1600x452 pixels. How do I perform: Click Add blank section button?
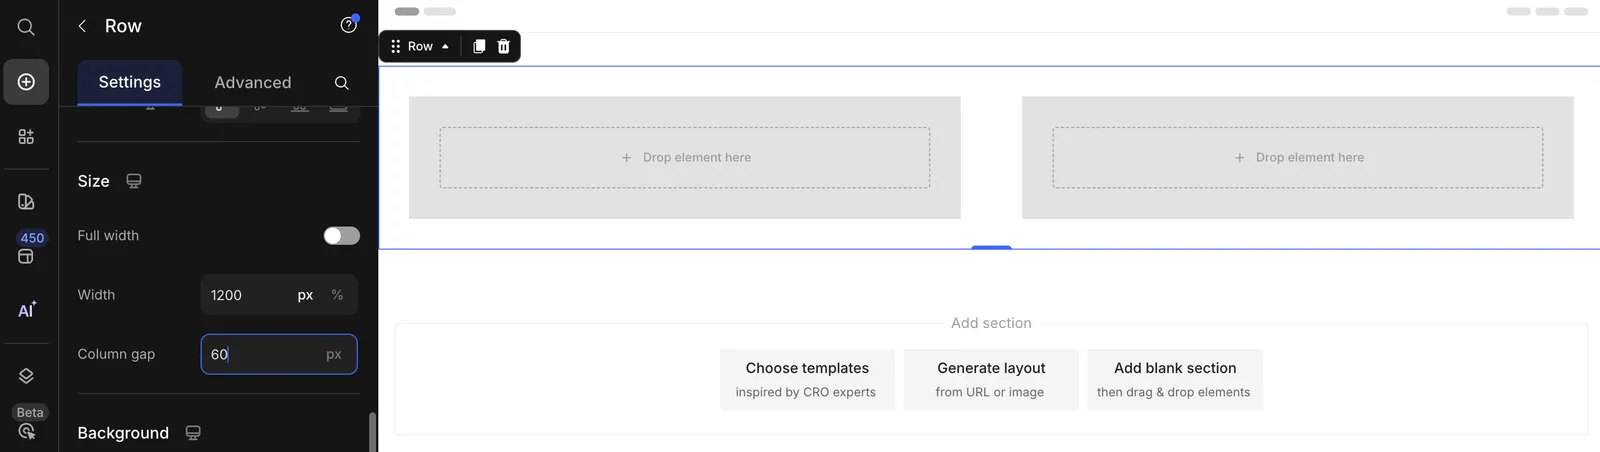[x=1175, y=379]
